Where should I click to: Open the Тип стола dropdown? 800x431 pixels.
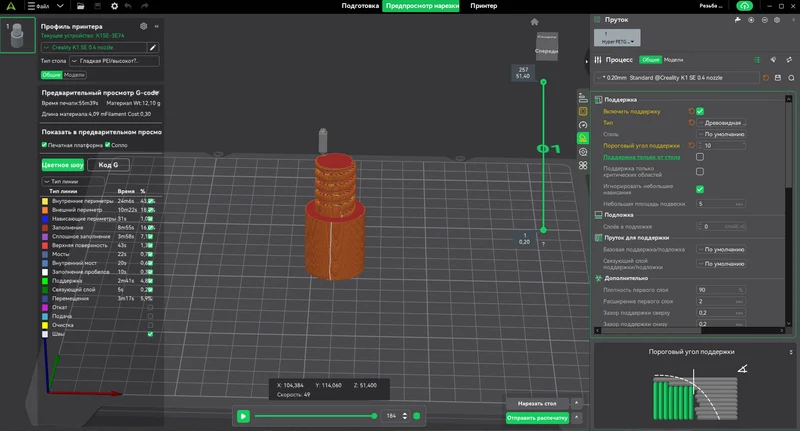click(x=114, y=61)
